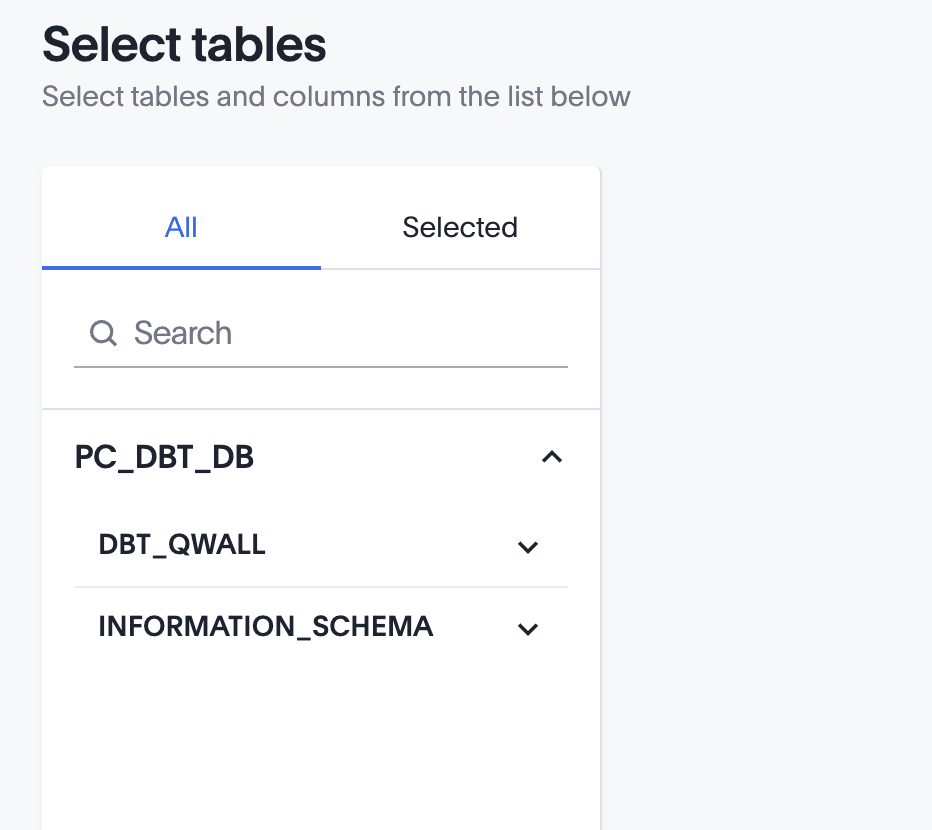Click the empty area below INFORMATION_SCHEMA
Viewport: 932px width, 830px height.
[320, 740]
